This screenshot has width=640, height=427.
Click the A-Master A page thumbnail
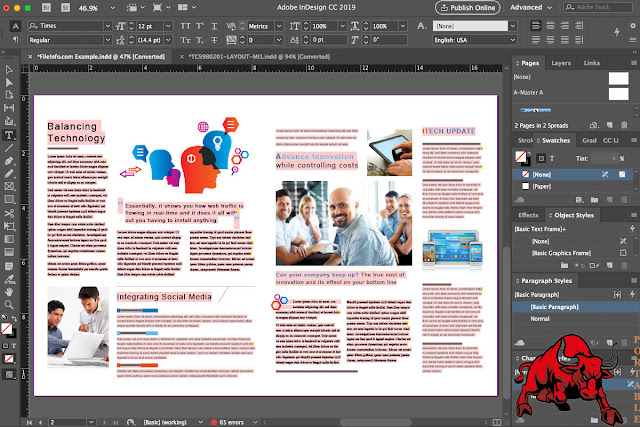(x=618, y=93)
